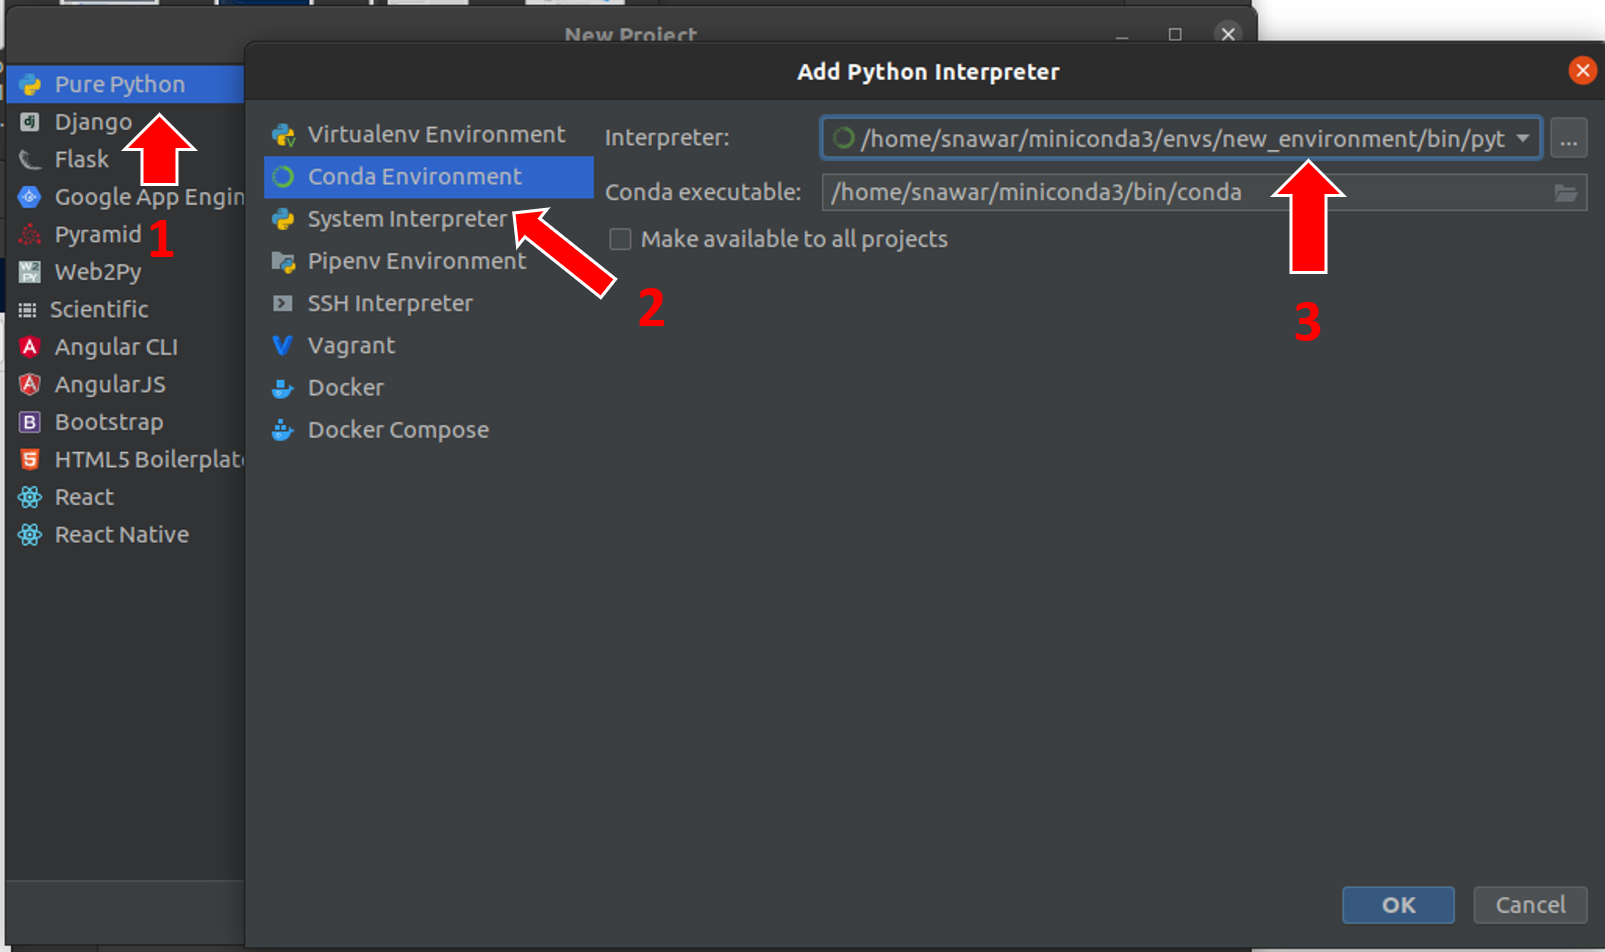1605x952 pixels.
Task: Expand the Interpreter path dropdown arrow
Action: coord(1523,138)
